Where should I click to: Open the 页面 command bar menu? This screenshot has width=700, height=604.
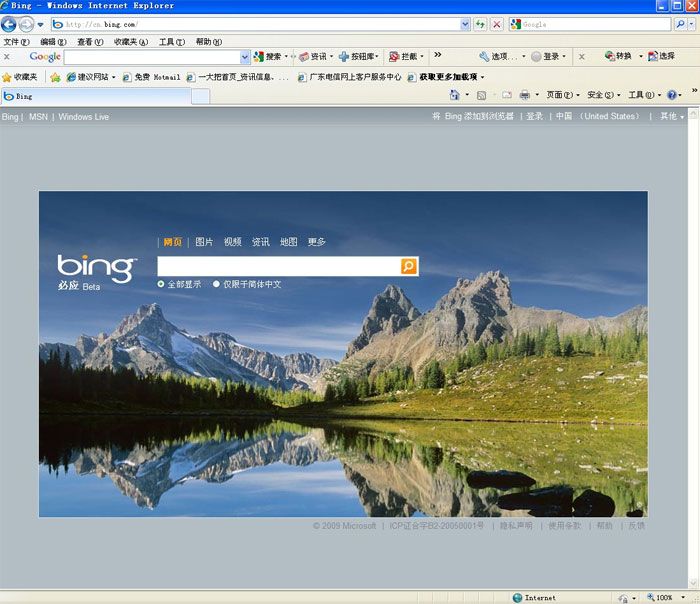click(562, 95)
